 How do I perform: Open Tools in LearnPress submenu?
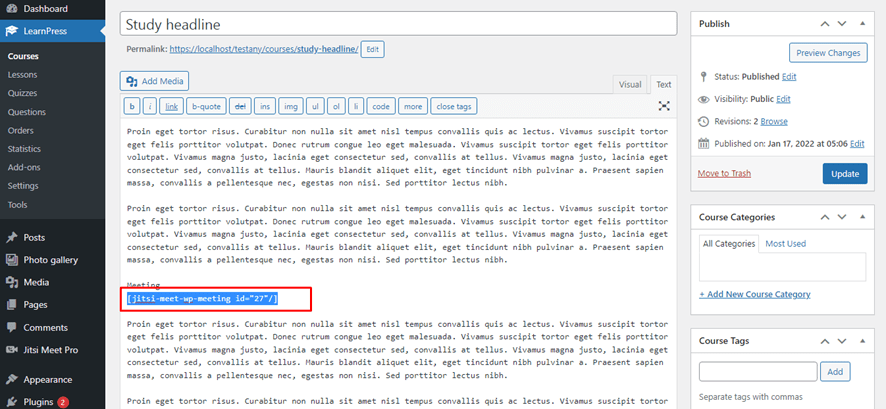pos(18,204)
